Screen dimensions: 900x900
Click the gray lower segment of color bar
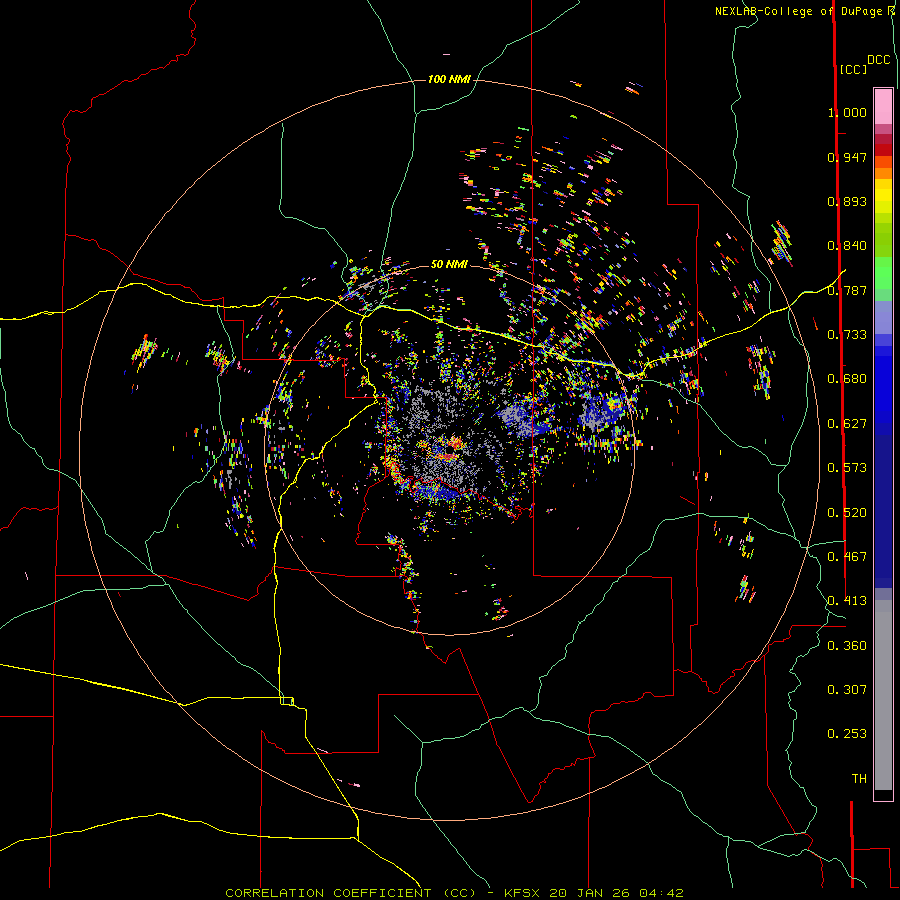pyautogui.click(x=883, y=695)
